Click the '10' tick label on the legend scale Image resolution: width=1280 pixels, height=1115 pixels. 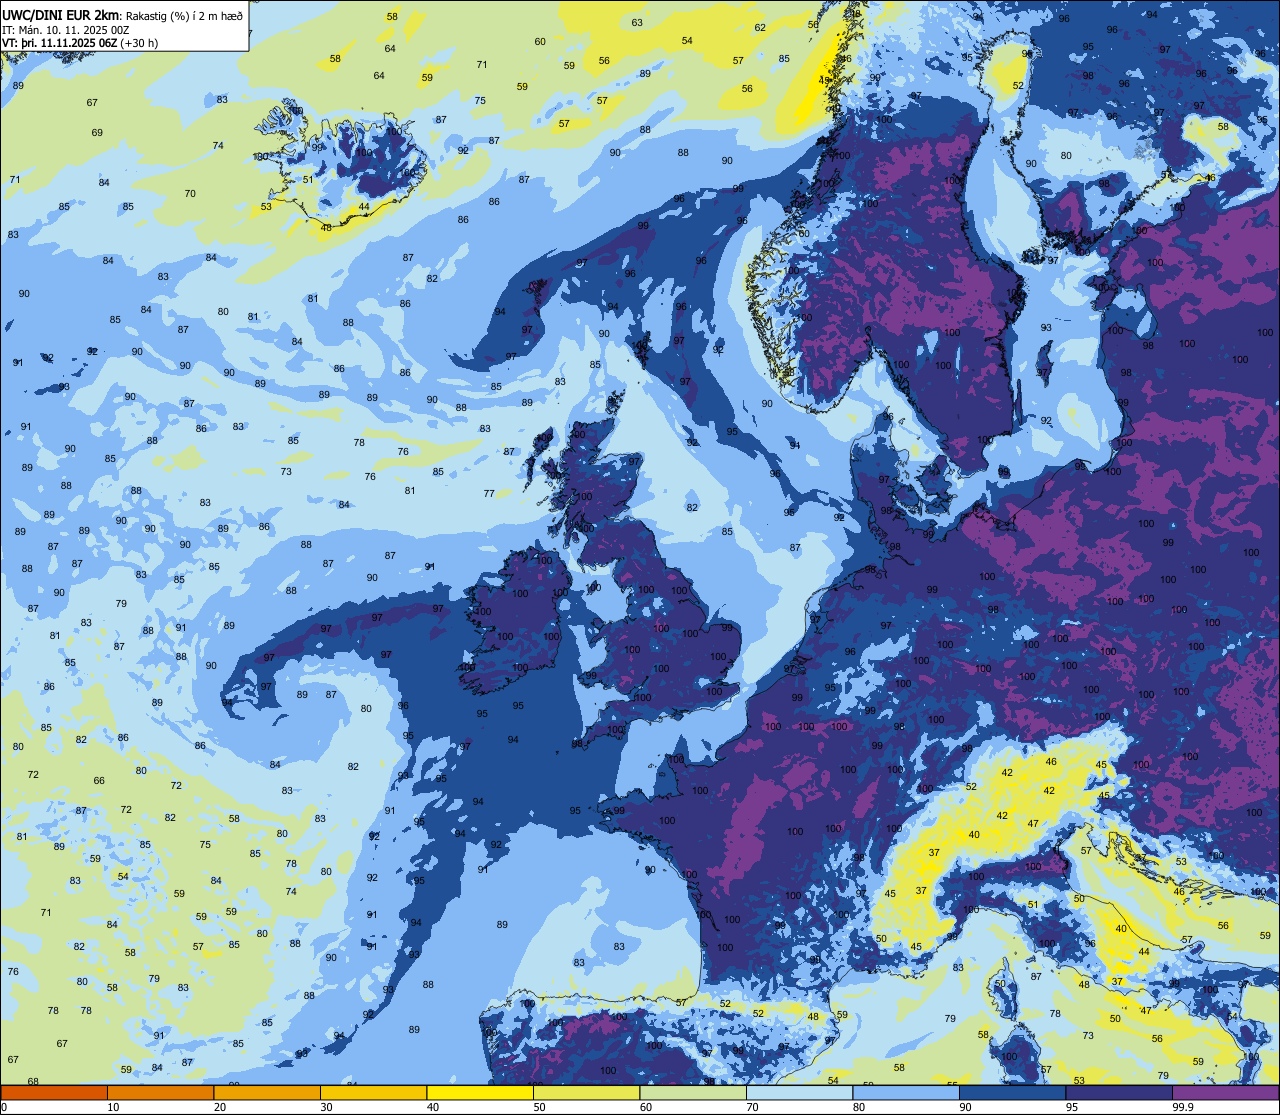tap(114, 1107)
